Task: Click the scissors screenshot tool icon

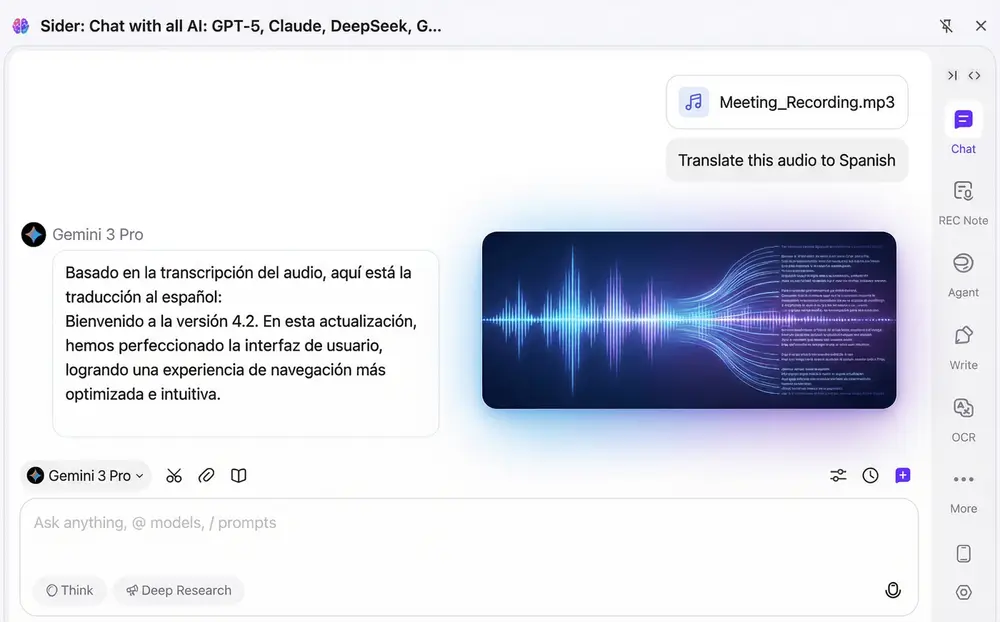Action: click(174, 475)
